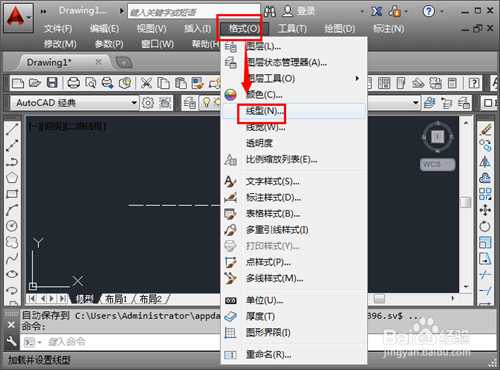Screen dimensions: 500x370
Task: Select the Rectangle tool
Action: 12,194
